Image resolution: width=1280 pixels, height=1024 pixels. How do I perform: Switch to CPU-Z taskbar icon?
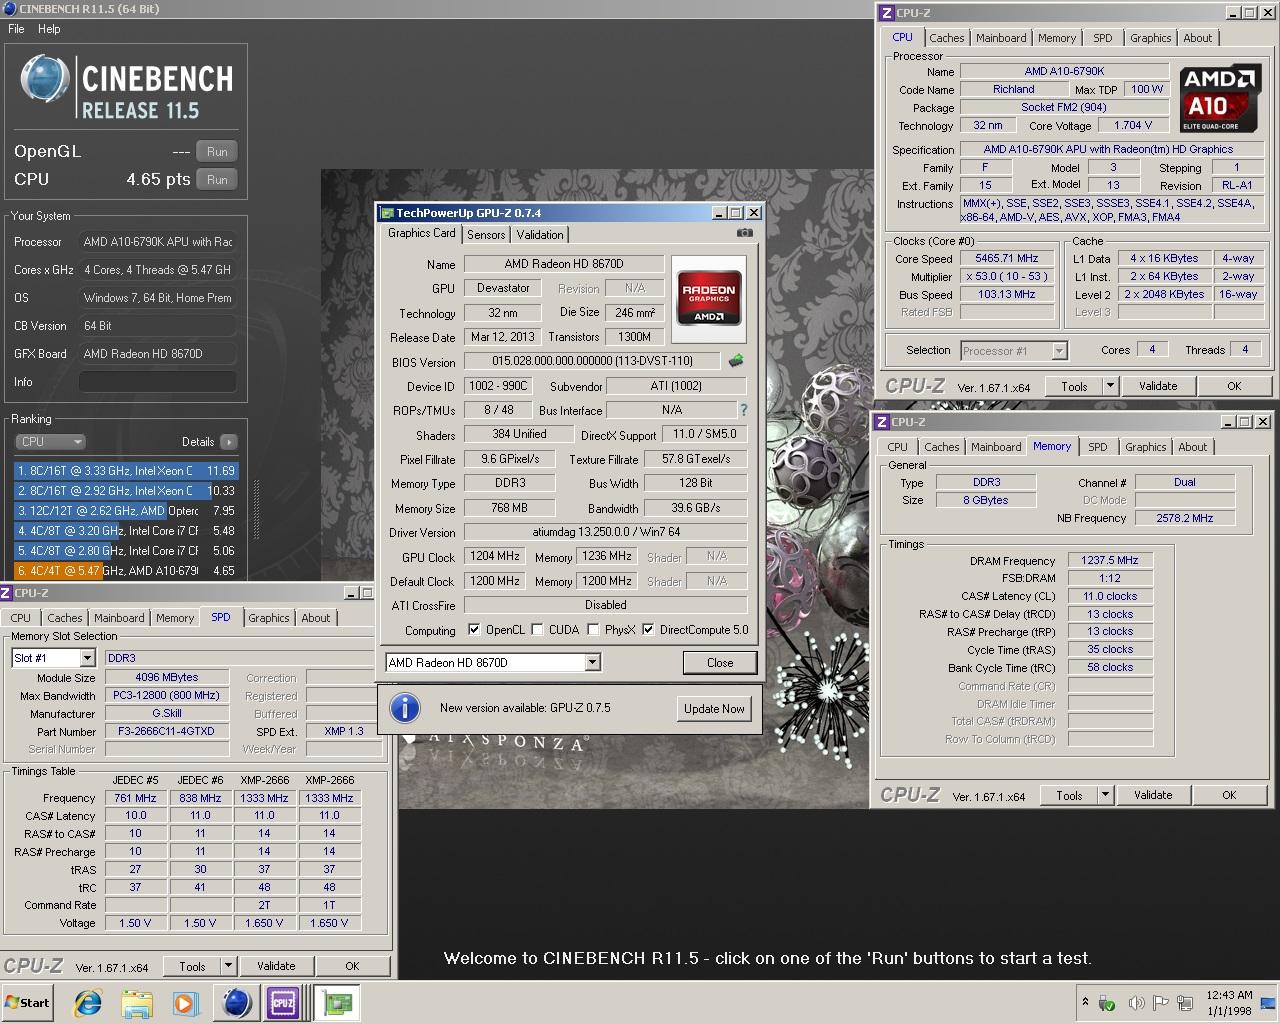[x=284, y=1003]
